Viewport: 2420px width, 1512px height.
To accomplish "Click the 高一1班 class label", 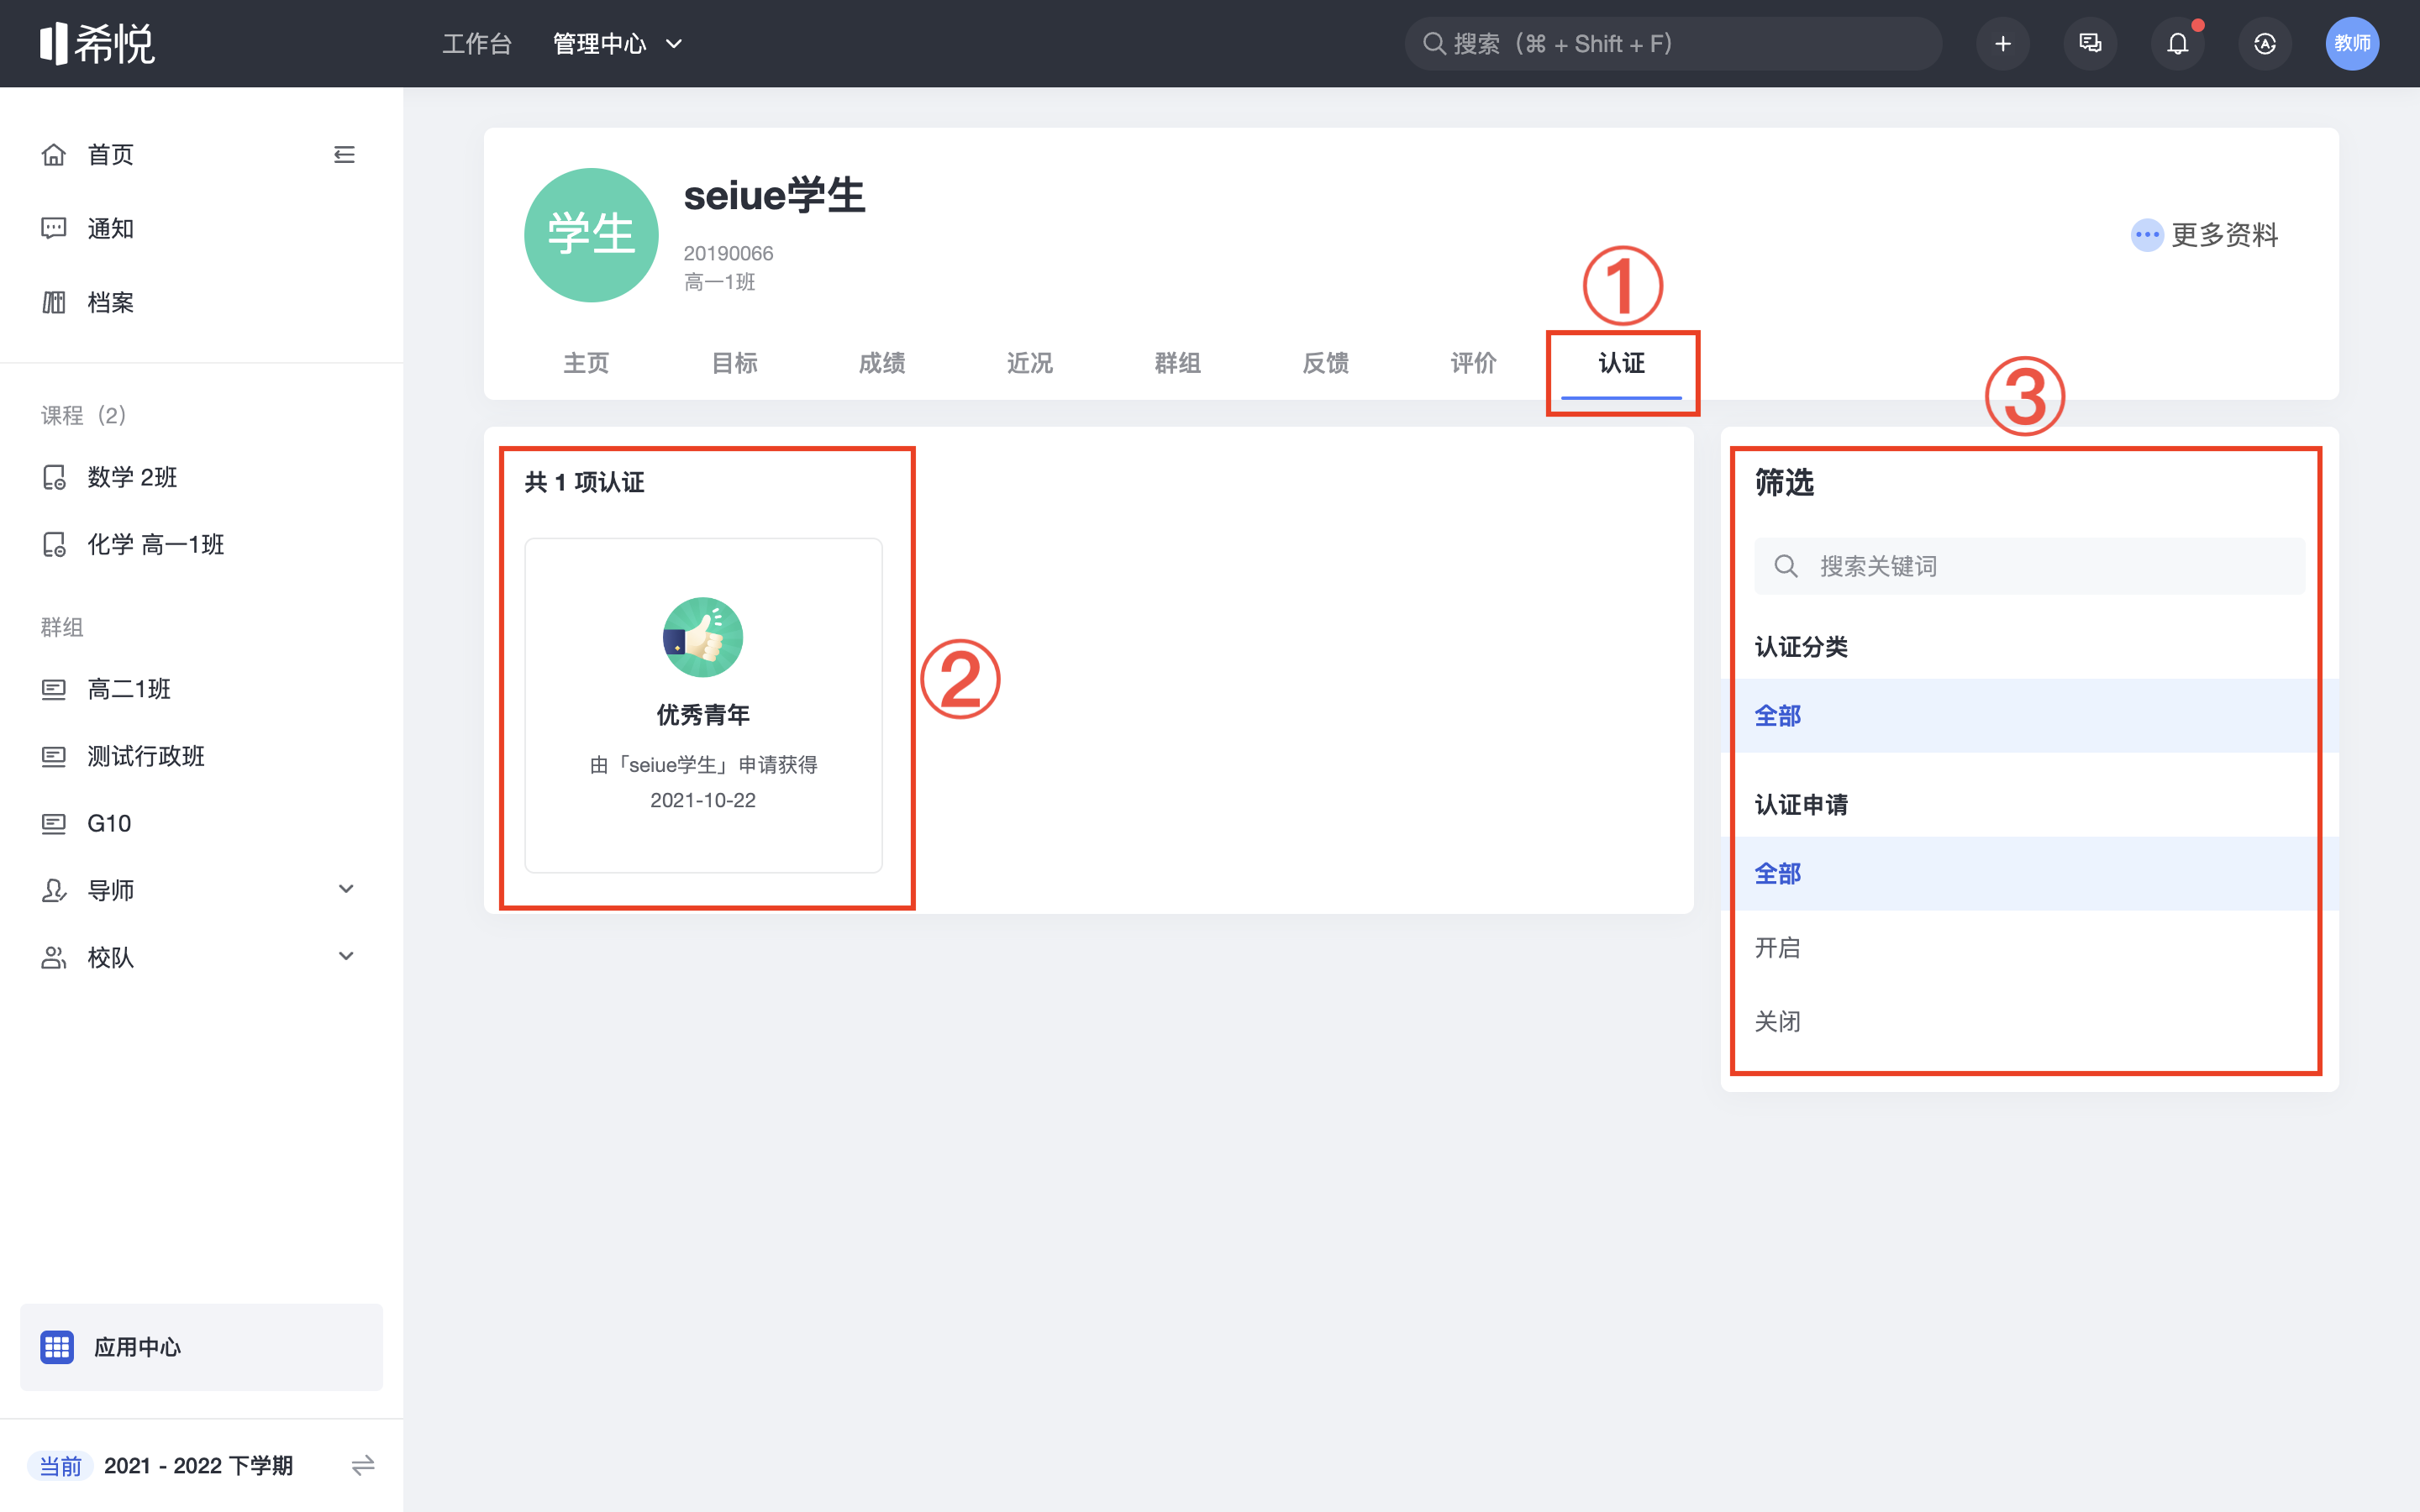I will click(x=719, y=282).
